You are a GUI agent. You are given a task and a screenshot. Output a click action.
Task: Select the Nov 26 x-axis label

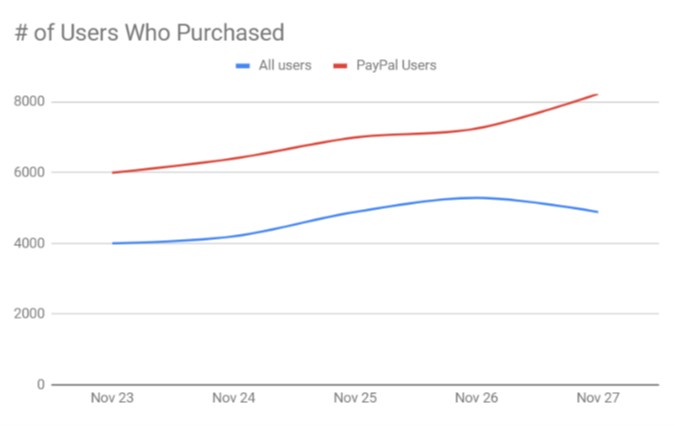click(476, 399)
